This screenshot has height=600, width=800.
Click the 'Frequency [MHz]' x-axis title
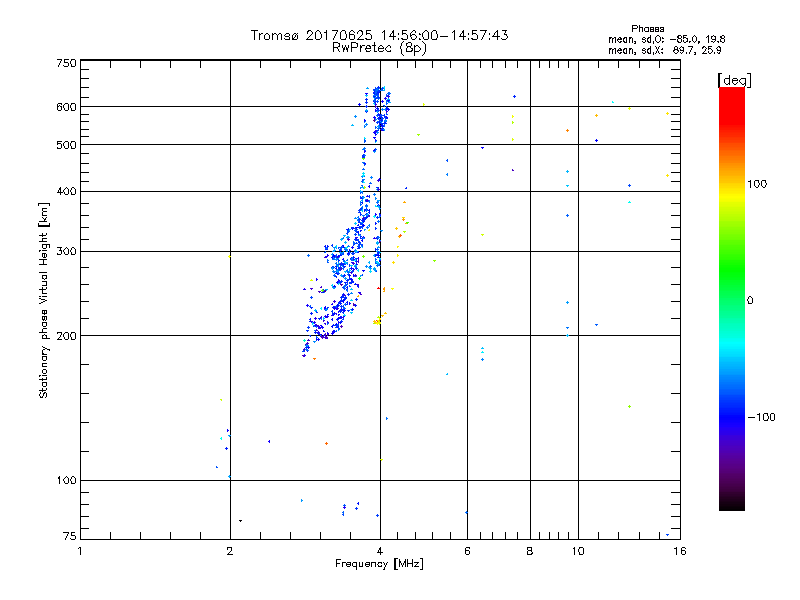[379, 564]
